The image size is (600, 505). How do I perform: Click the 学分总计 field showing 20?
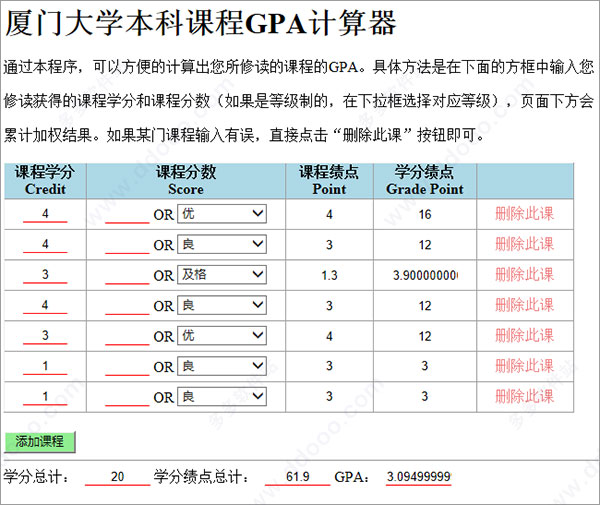[x=117, y=477]
